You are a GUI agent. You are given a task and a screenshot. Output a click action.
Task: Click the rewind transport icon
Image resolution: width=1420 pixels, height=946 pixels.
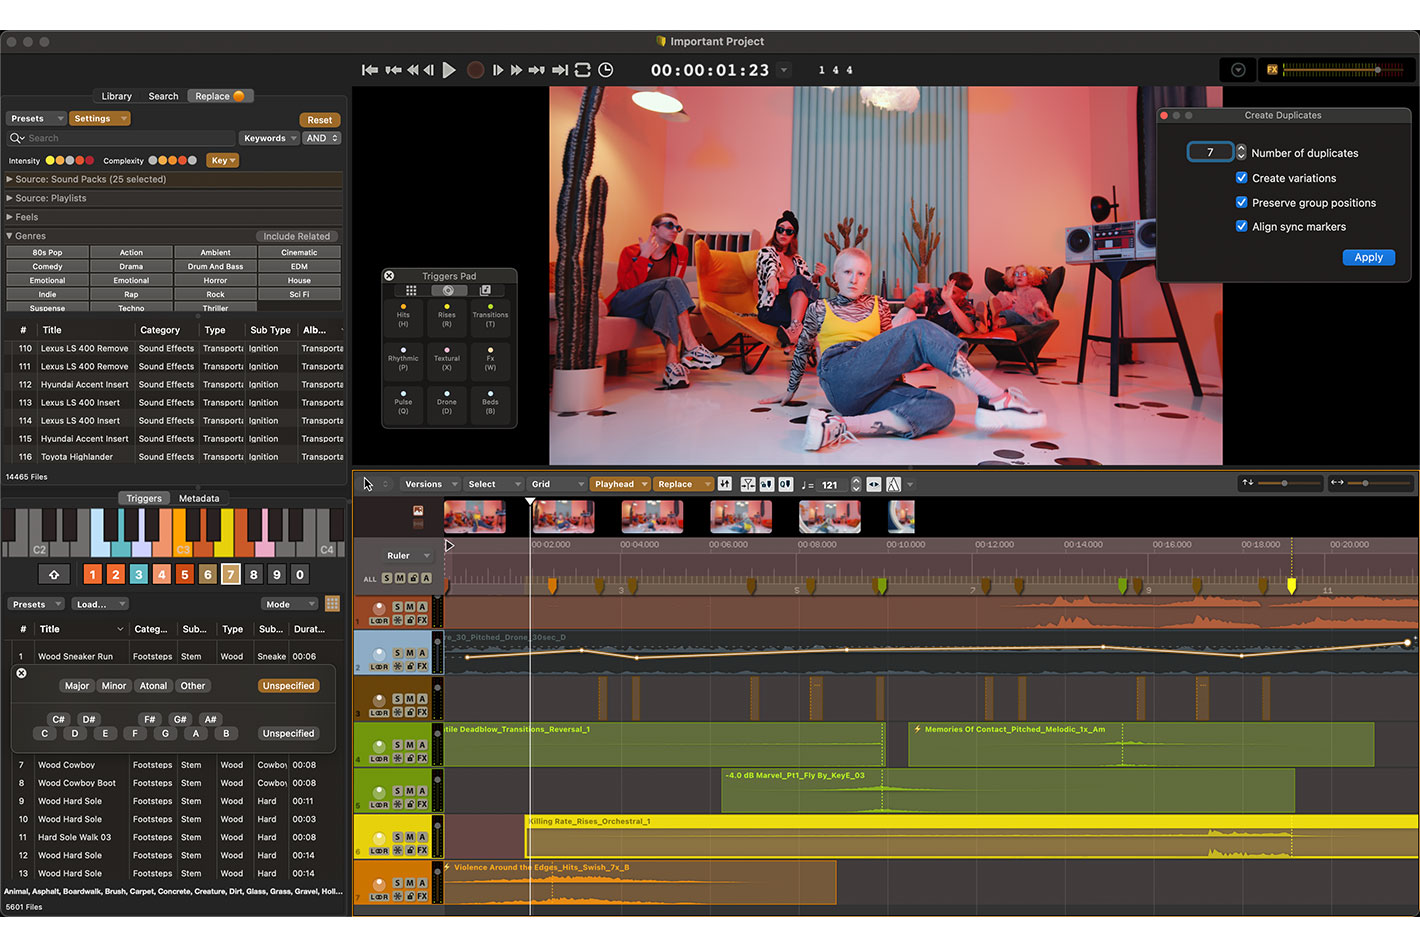click(412, 70)
